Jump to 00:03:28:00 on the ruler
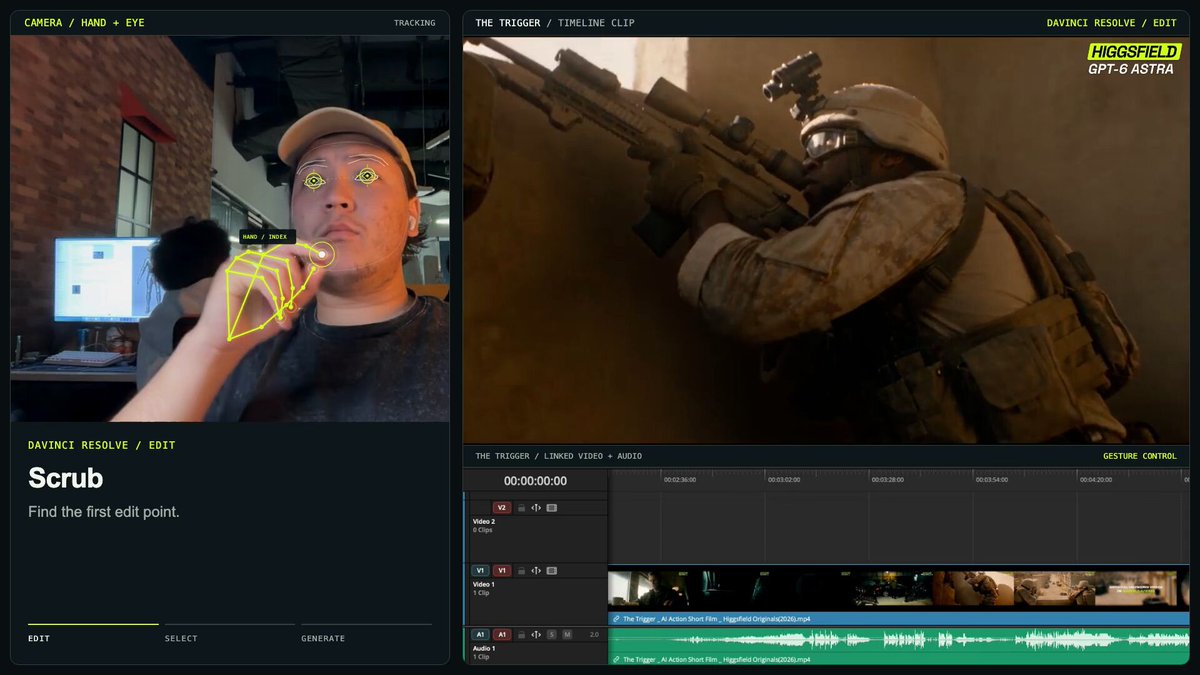The height and width of the screenshot is (675, 1200). pyautogui.click(x=888, y=479)
